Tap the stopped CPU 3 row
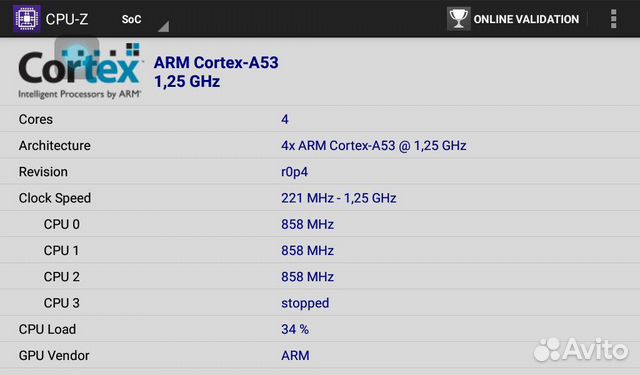 tap(320, 303)
